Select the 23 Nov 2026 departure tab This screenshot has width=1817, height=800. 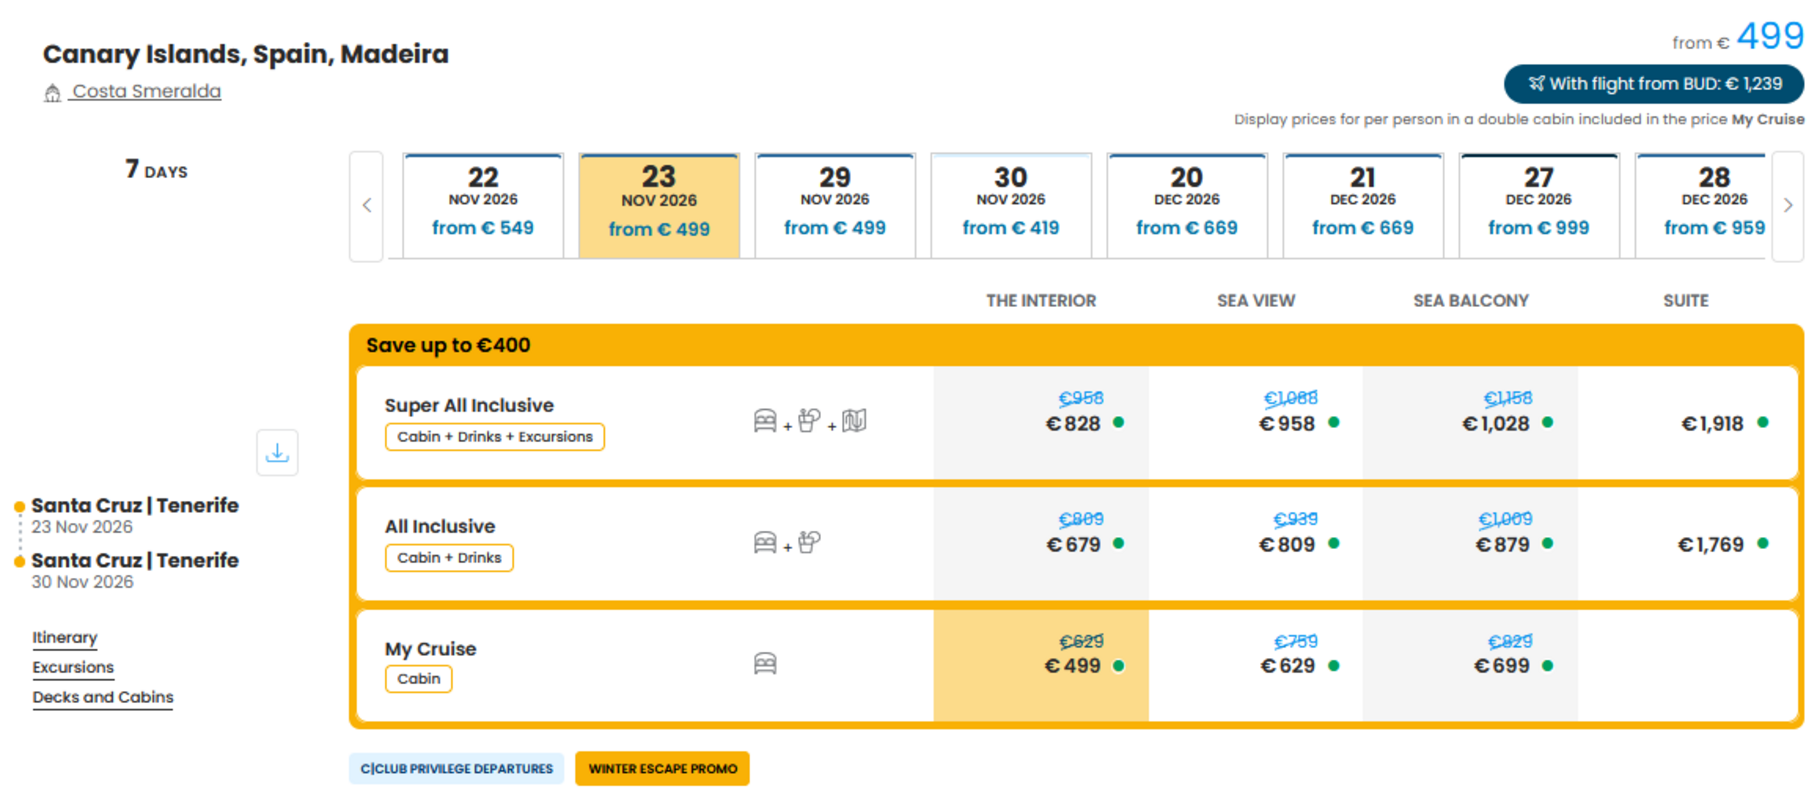click(659, 206)
